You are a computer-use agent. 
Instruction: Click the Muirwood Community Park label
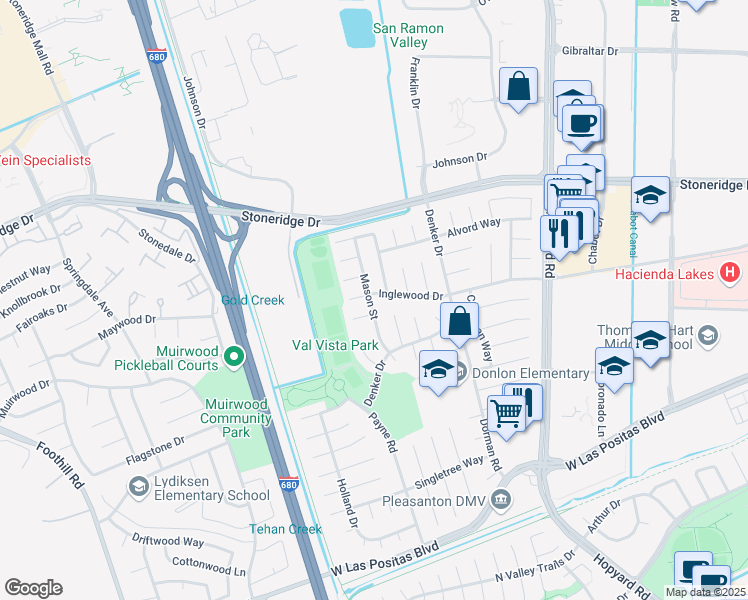click(x=236, y=418)
